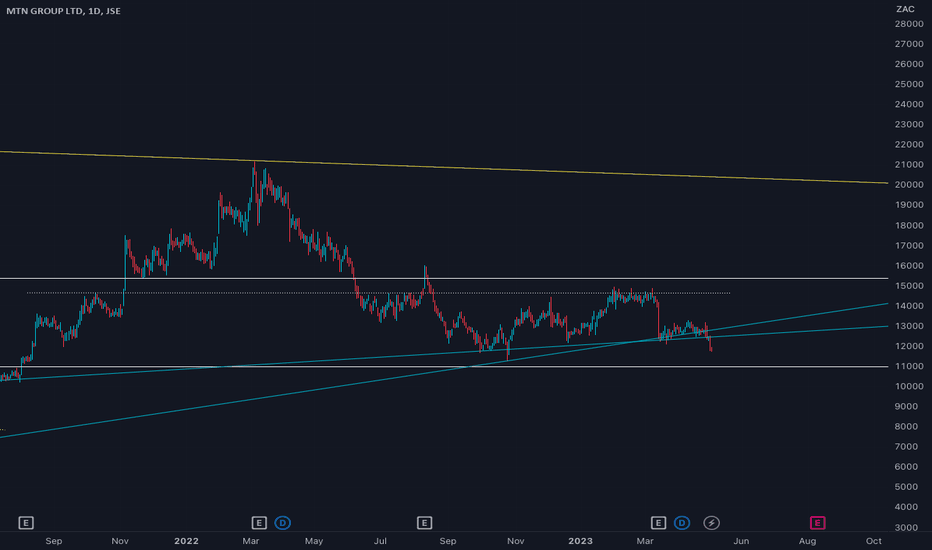Click the 21000 price axis label

coord(909,165)
